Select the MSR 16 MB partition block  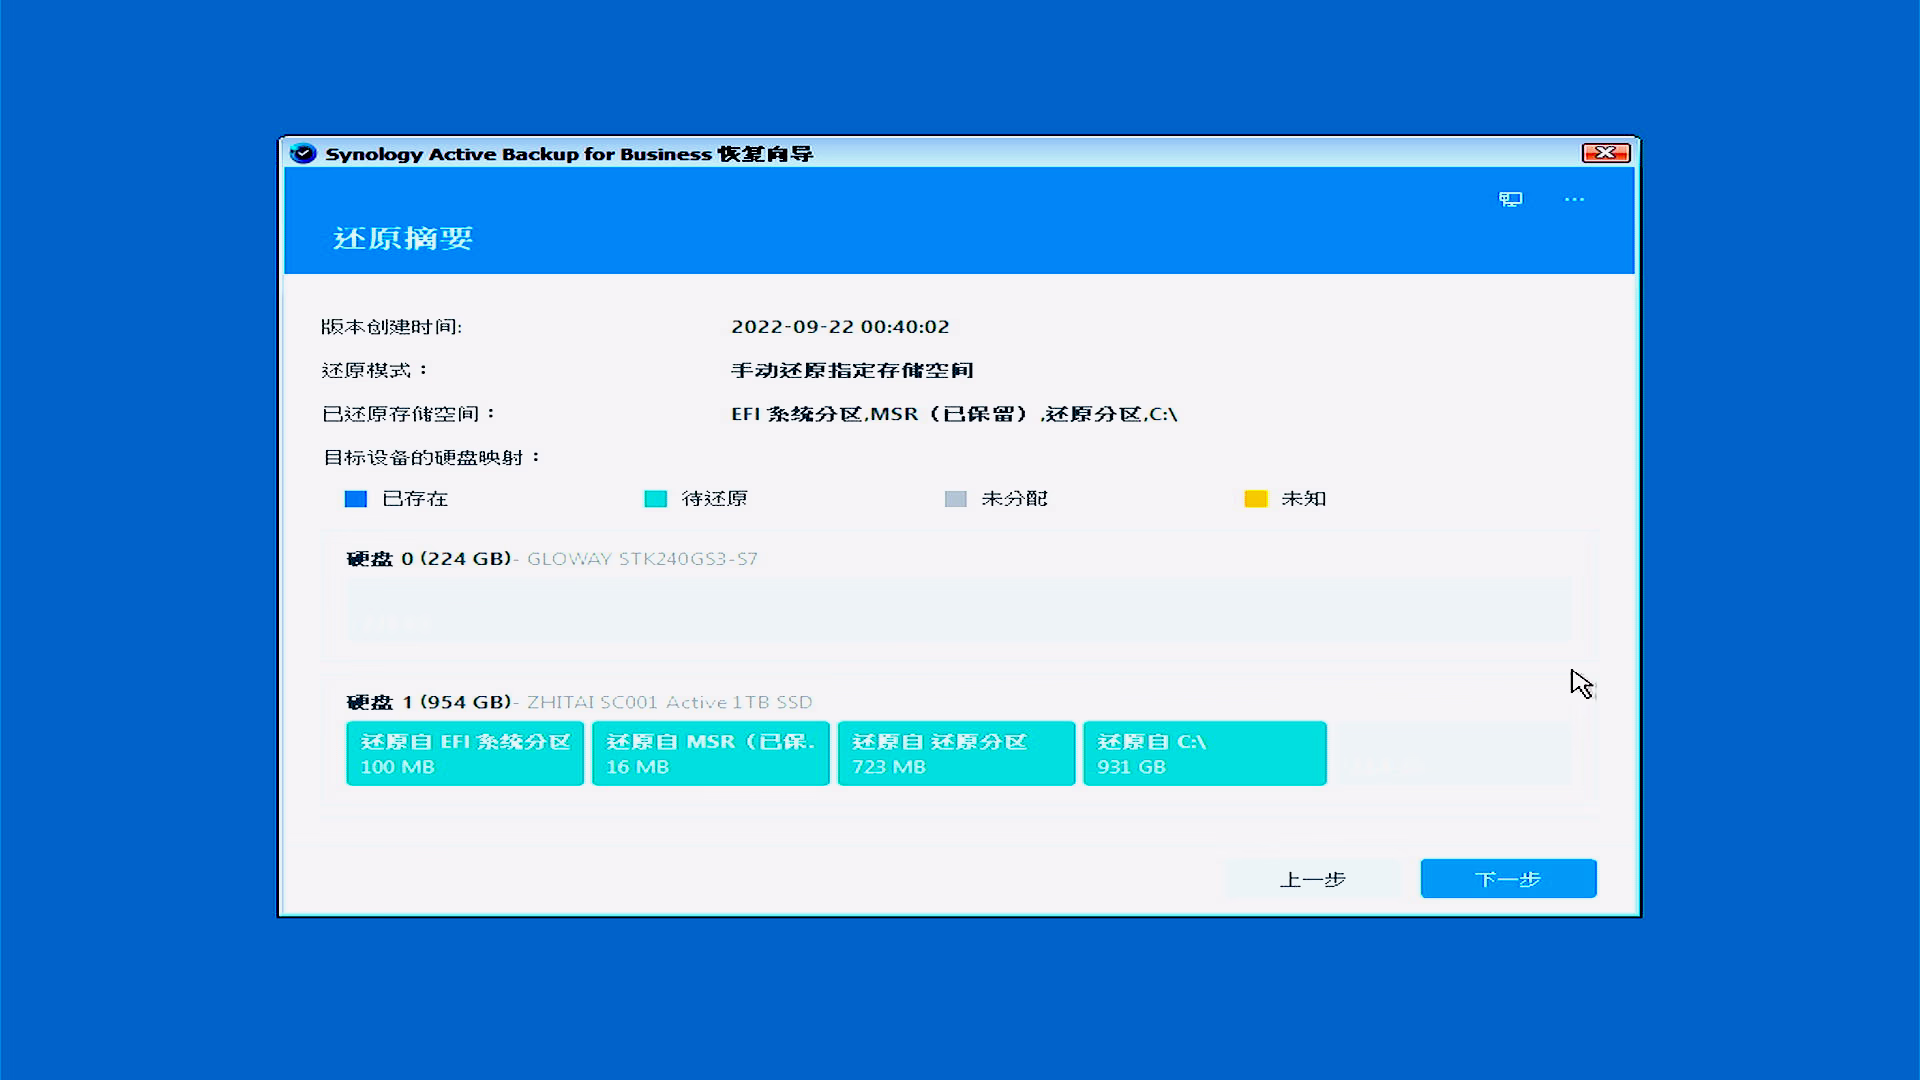click(711, 754)
